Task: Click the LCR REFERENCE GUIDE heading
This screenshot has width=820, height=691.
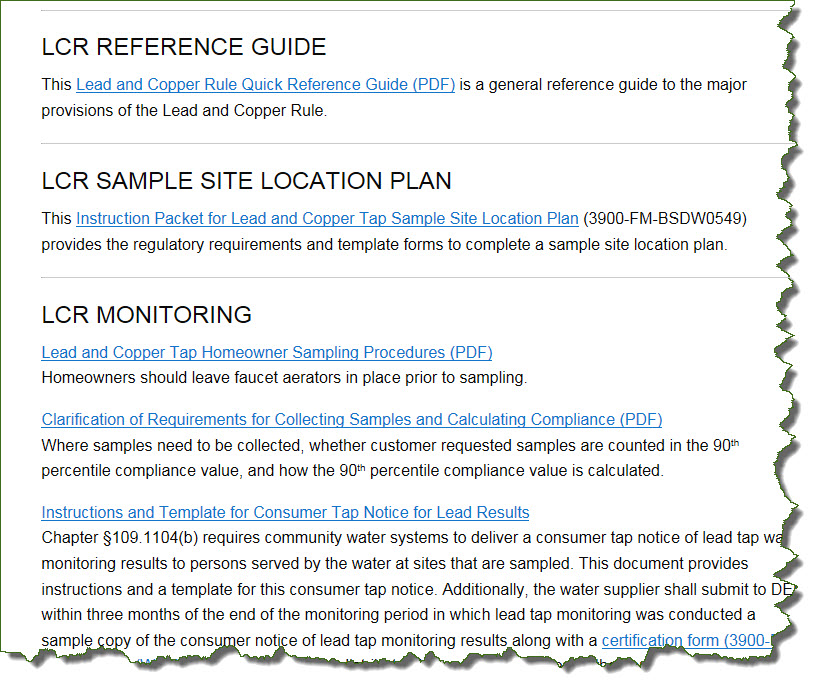Action: [x=184, y=47]
